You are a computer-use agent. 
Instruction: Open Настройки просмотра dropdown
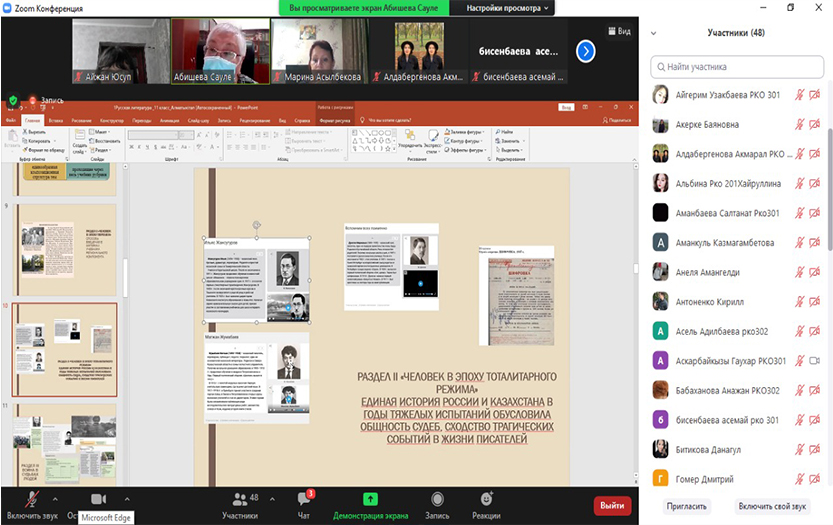[507, 8]
